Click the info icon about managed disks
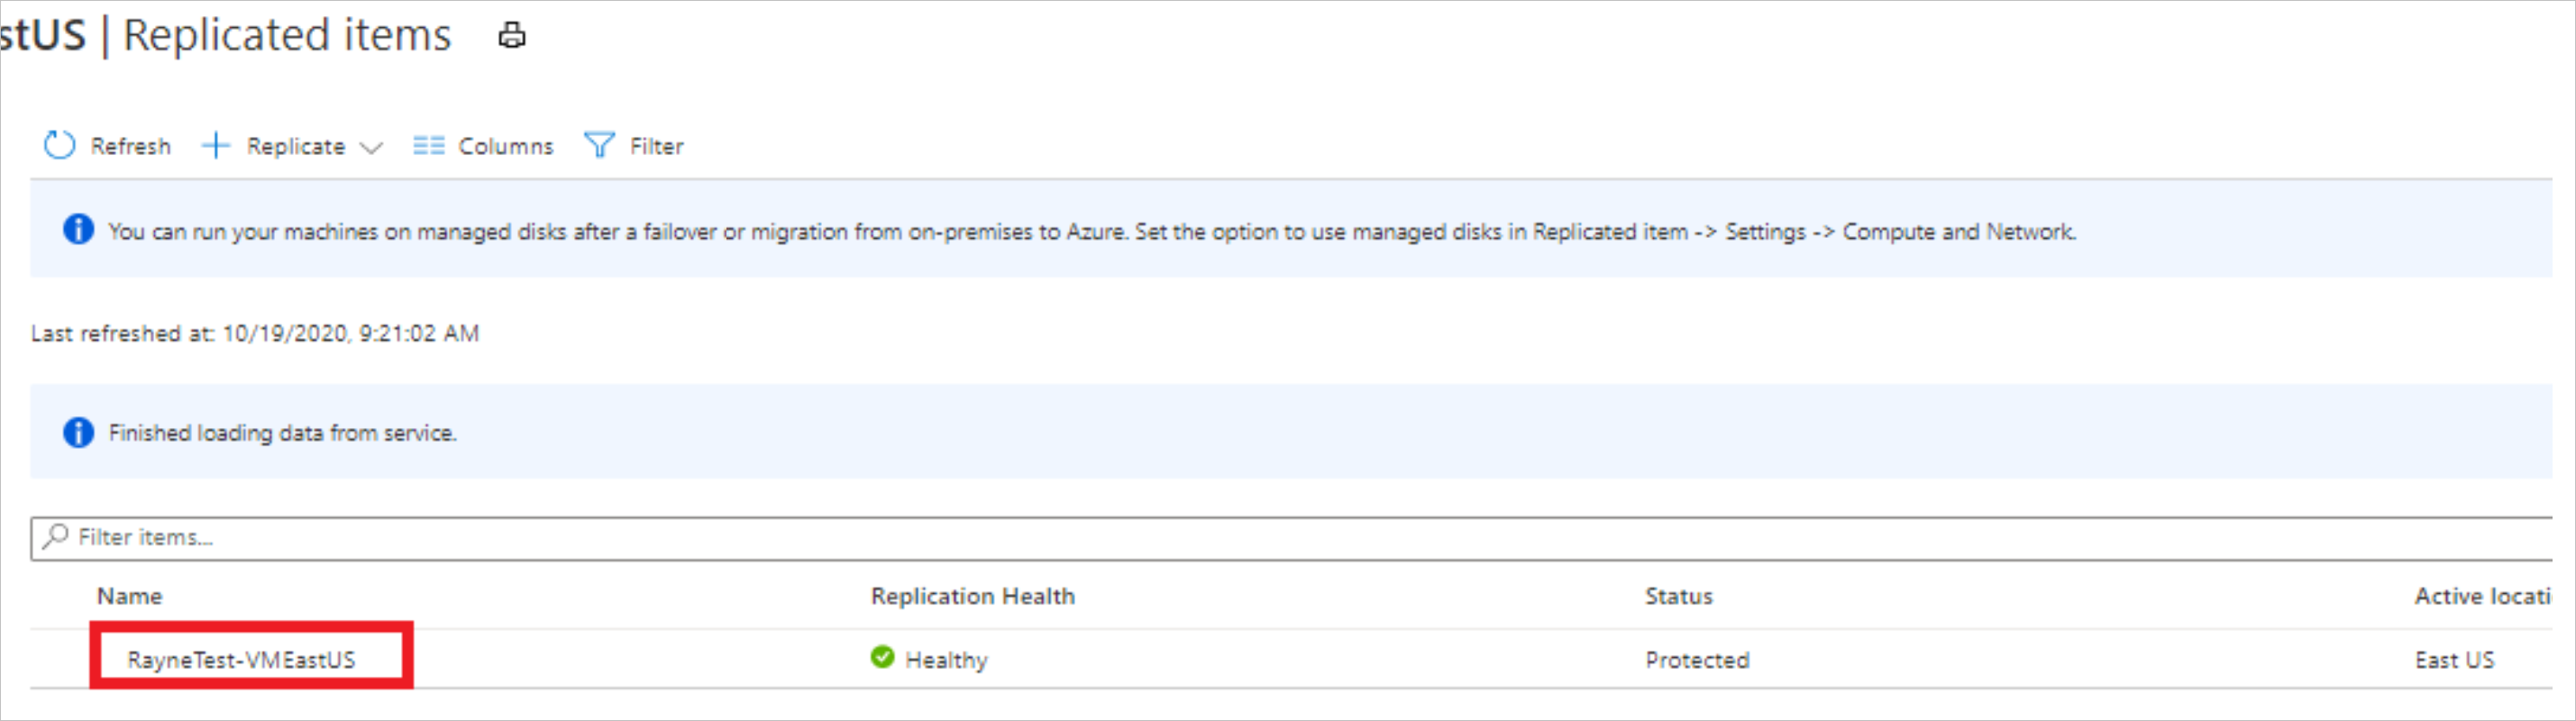Screen dimensions: 2576x721 point(78,230)
